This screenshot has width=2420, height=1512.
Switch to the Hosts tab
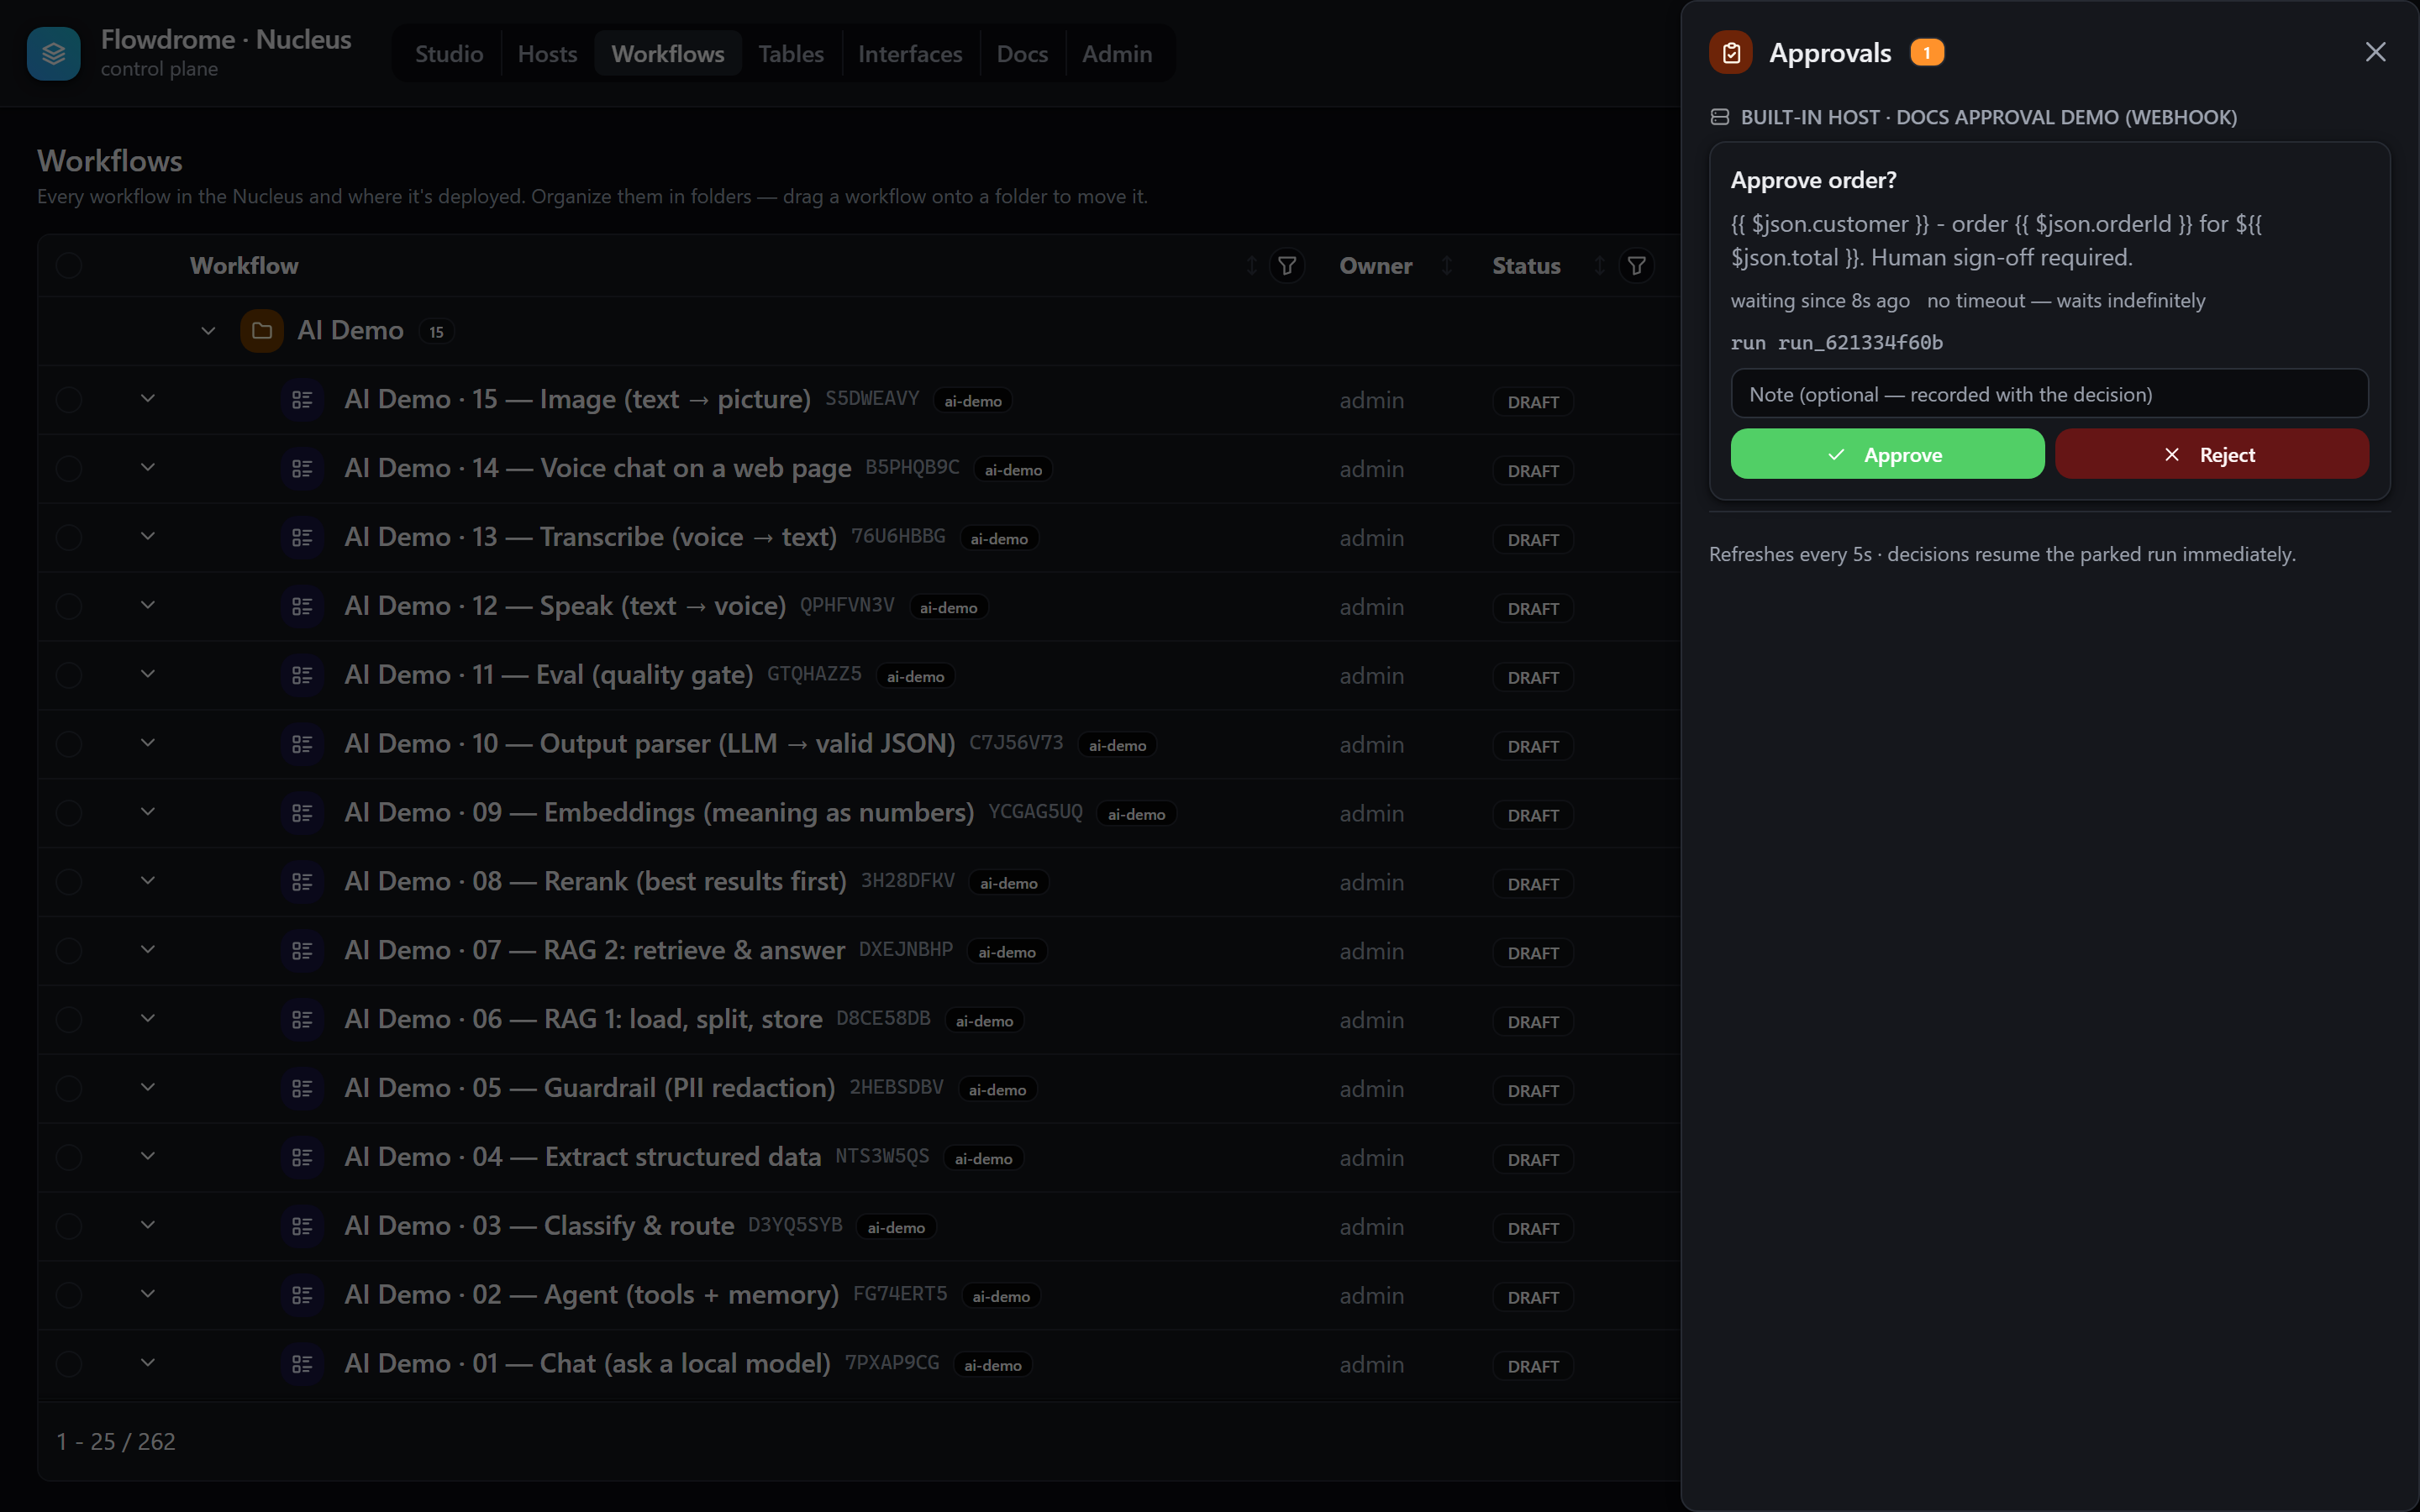coord(547,54)
